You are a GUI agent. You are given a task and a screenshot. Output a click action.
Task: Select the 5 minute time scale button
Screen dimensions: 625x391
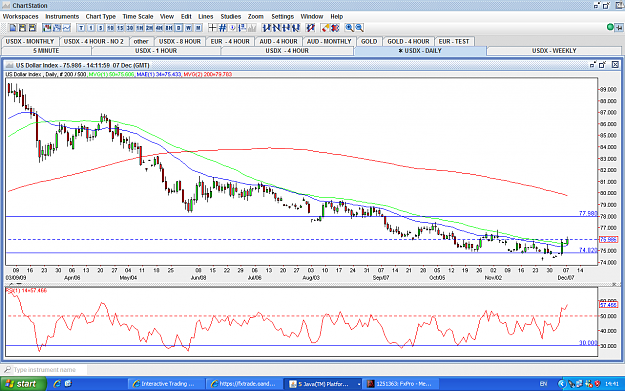[x=100, y=28]
